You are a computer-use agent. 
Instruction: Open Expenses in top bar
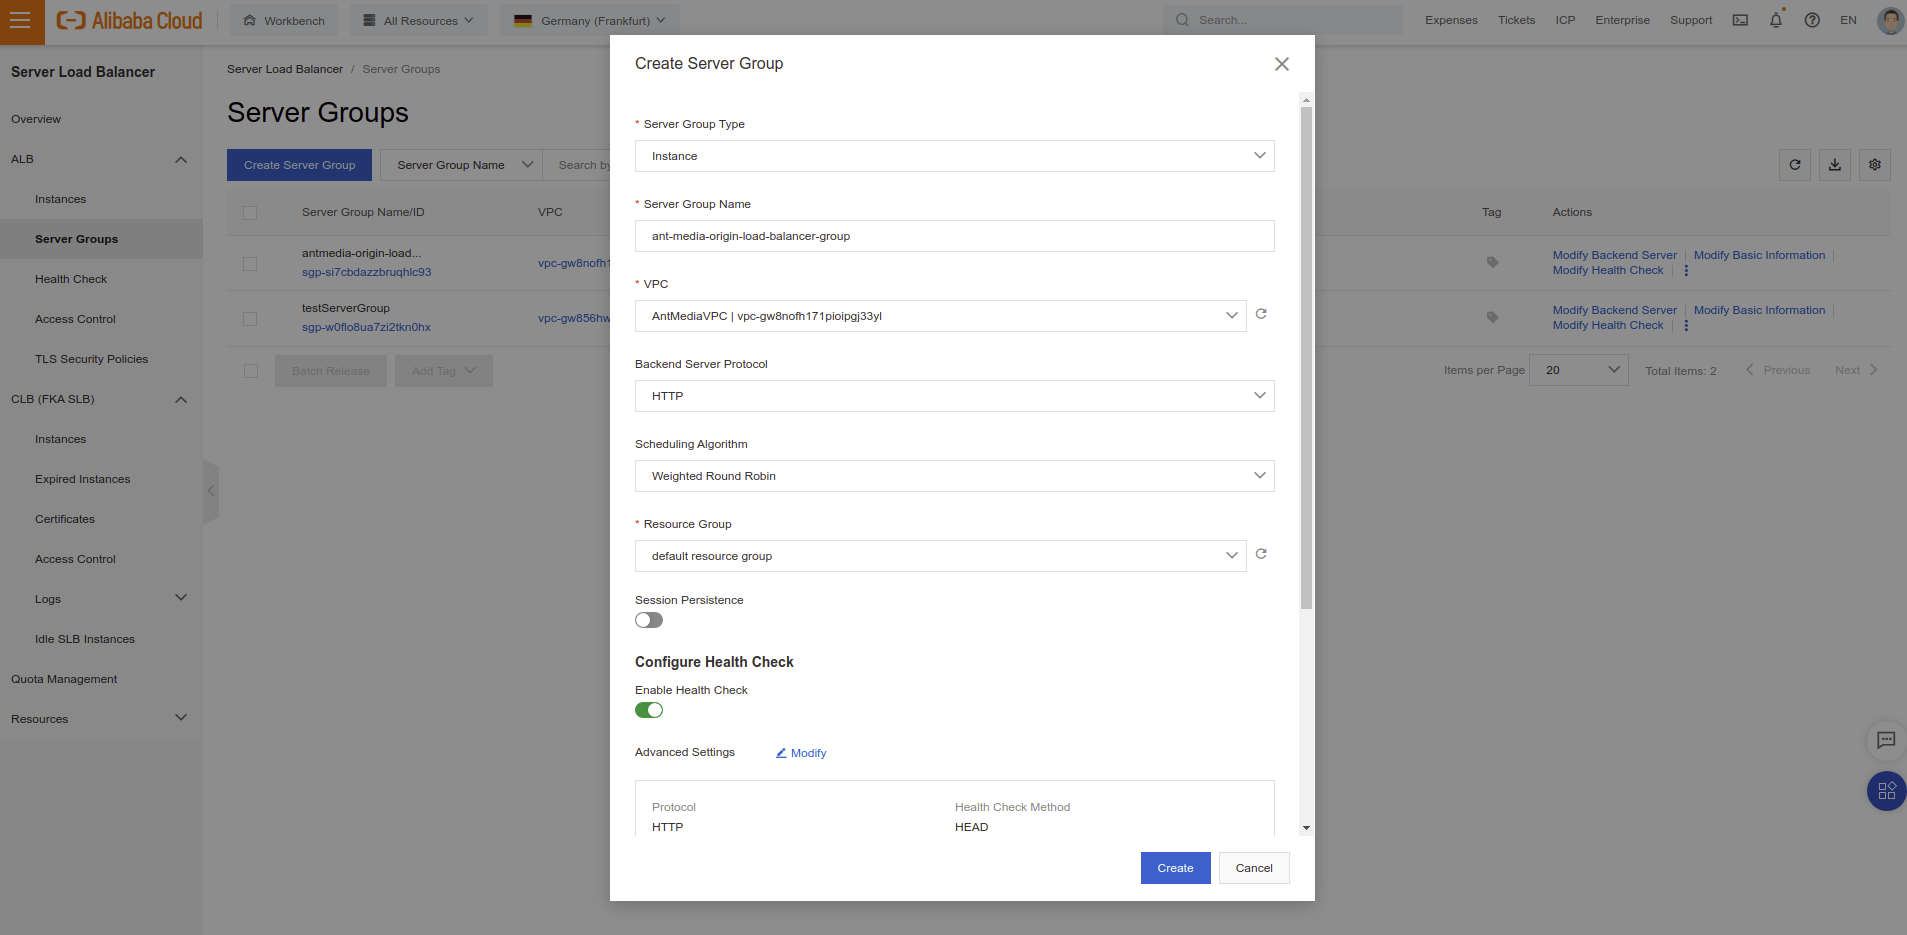[x=1451, y=20]
